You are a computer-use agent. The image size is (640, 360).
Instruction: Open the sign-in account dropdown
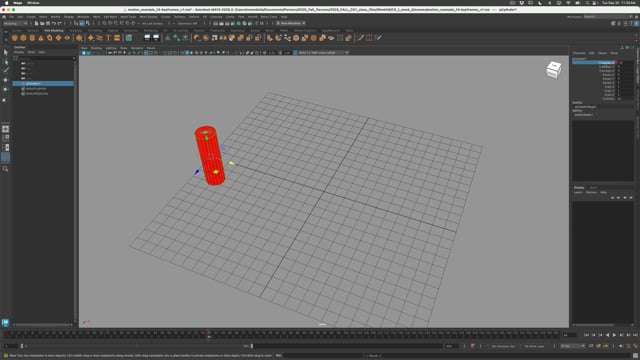(x=291, y=23)
